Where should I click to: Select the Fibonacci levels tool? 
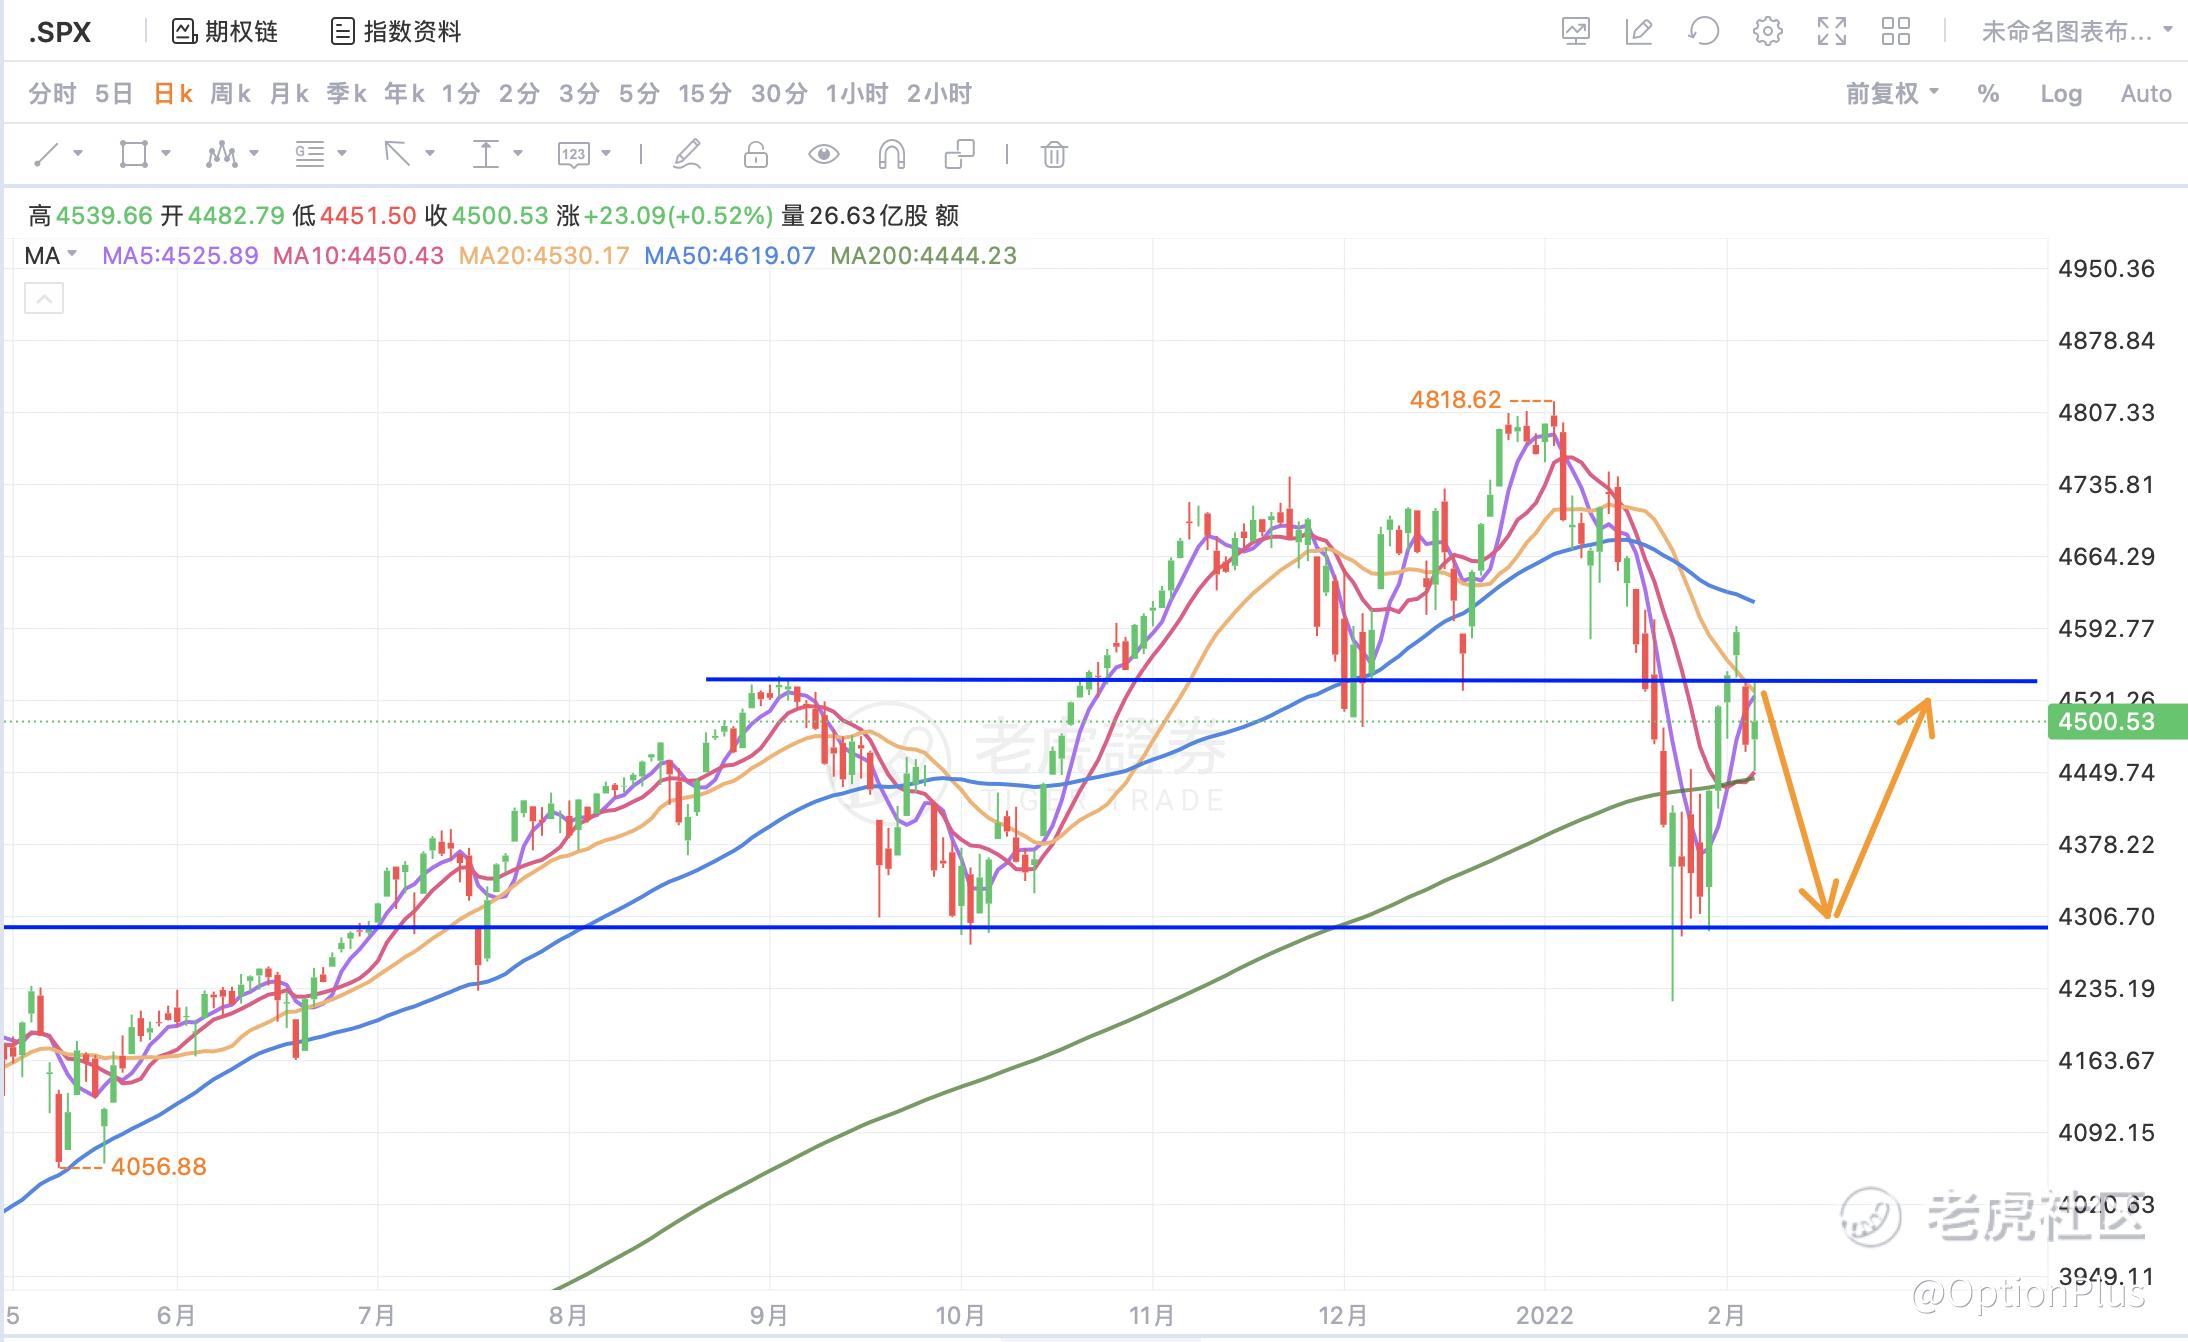[x=309, y=155]
